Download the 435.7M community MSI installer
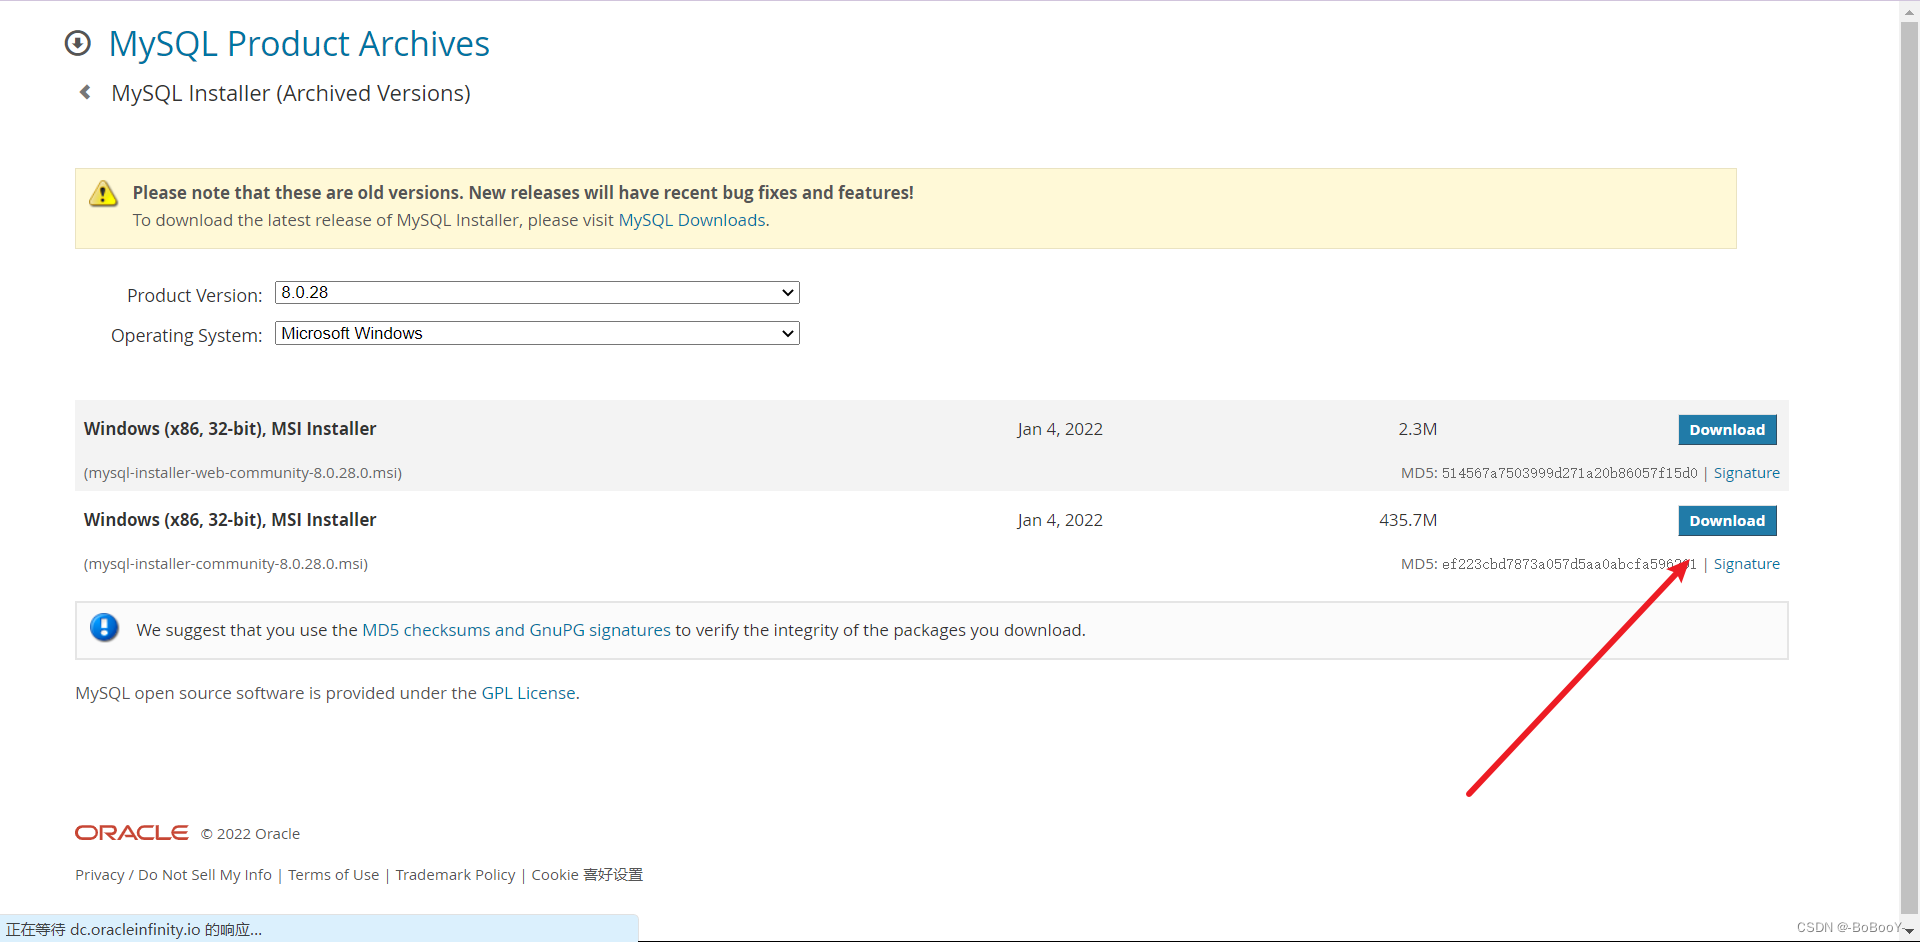 pyautogui.click(x=1727, y=521)
